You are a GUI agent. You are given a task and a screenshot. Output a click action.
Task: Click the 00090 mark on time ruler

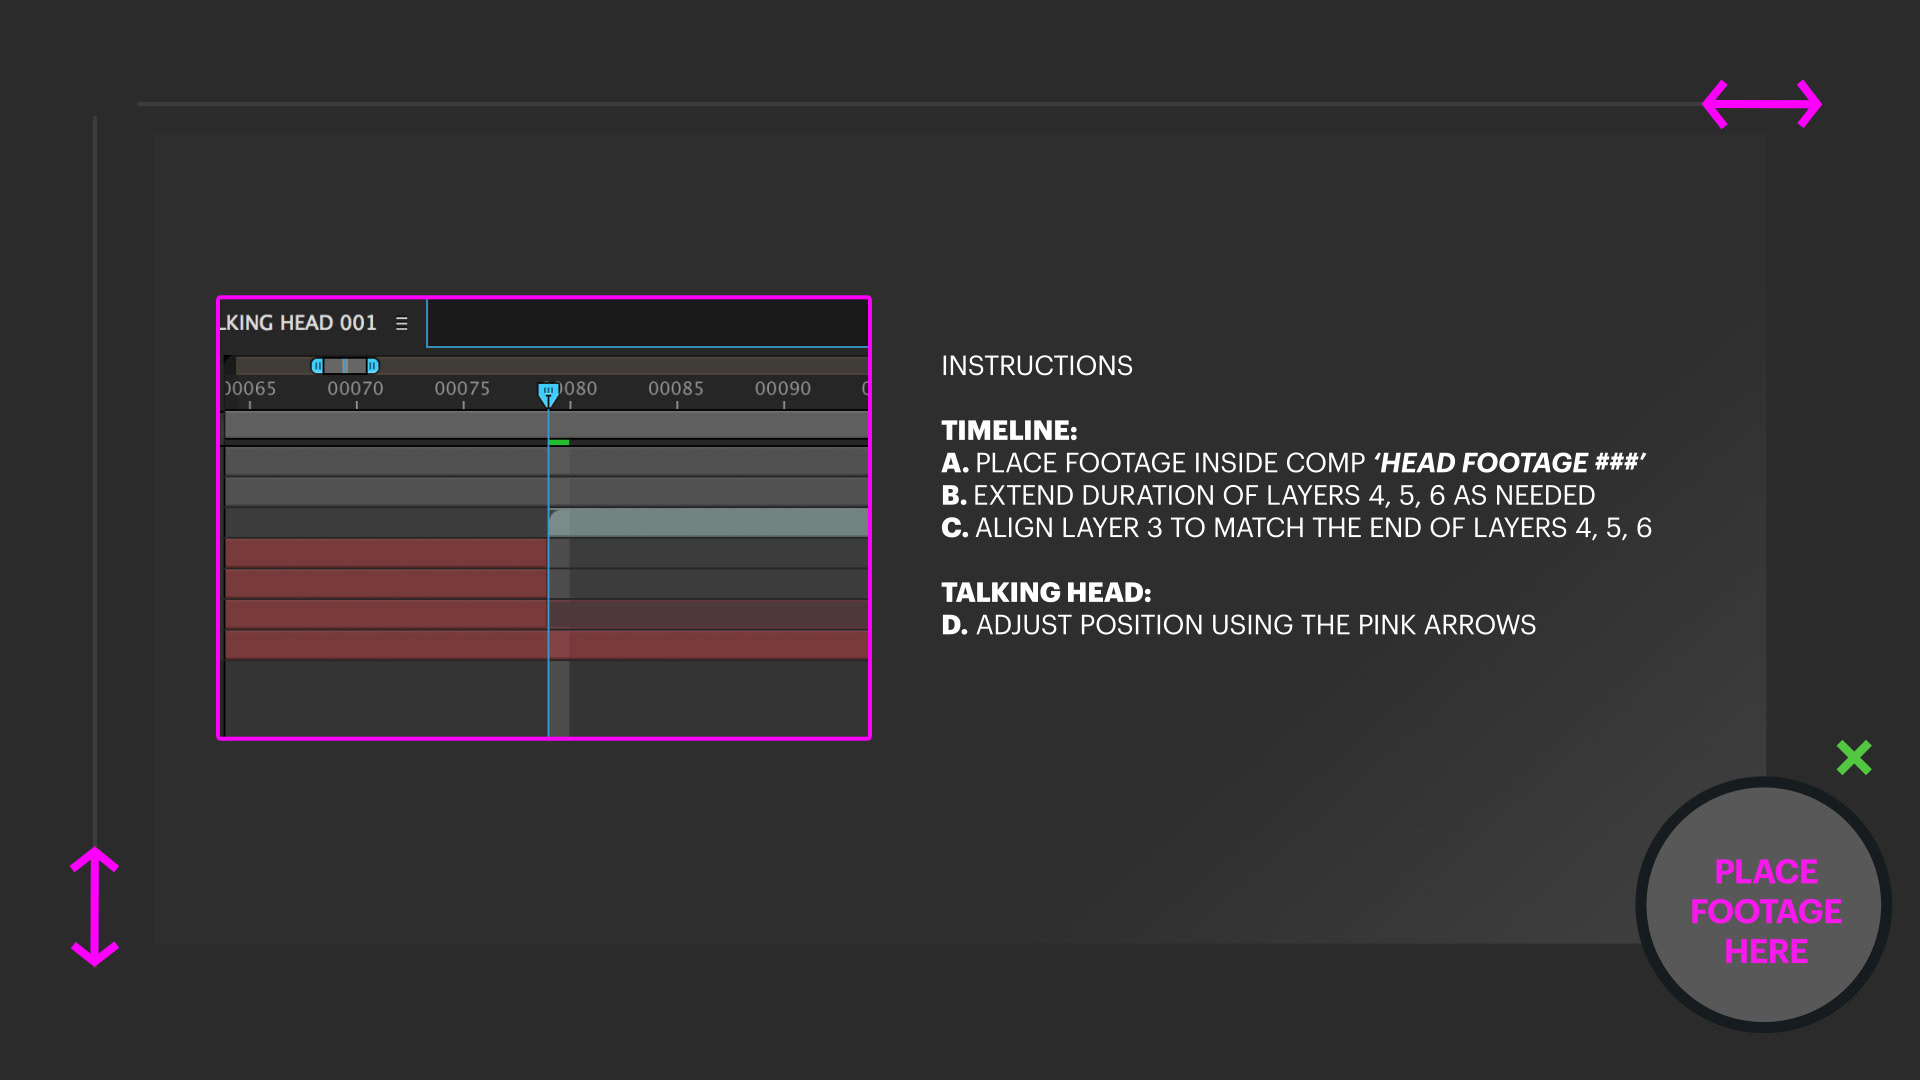[783, 388]
